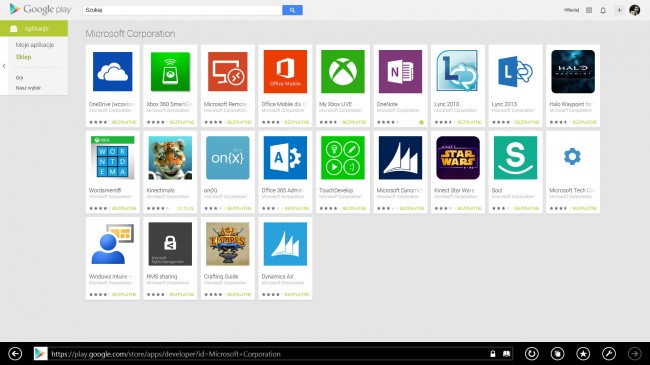The width and height of the screenshot is (650, 365).
Task: Open Gry in the sidebar
Action: pos(19,78)
